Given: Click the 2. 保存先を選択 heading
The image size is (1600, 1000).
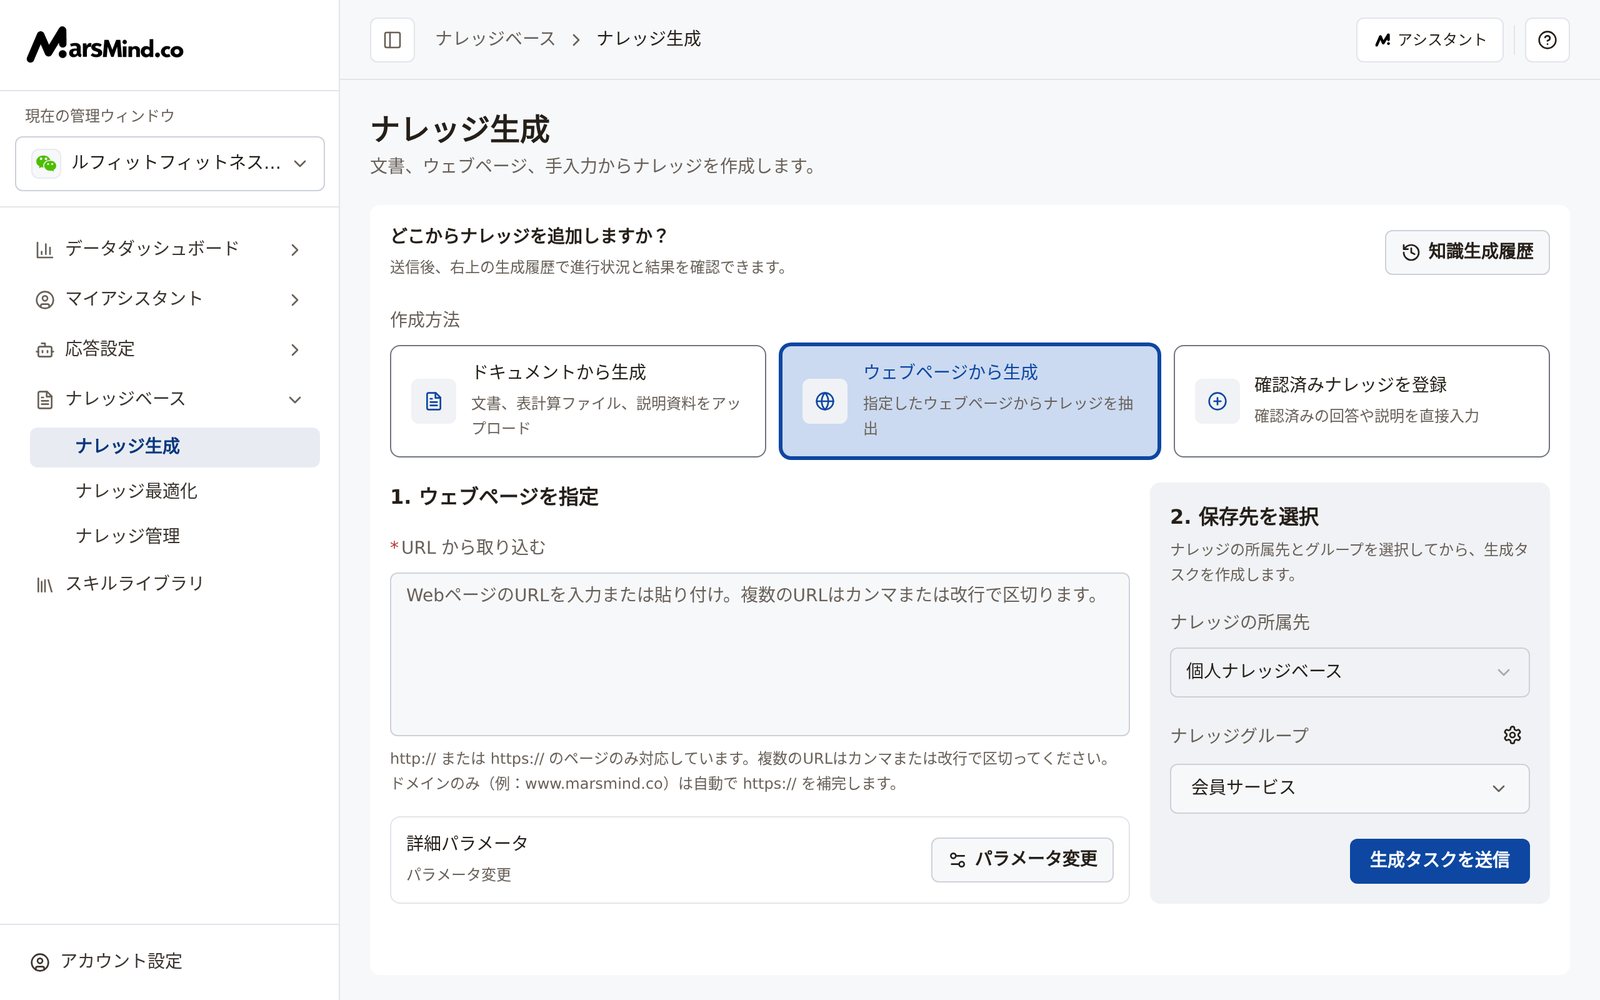Looking at the screenshot, I should click(1244, 517).
